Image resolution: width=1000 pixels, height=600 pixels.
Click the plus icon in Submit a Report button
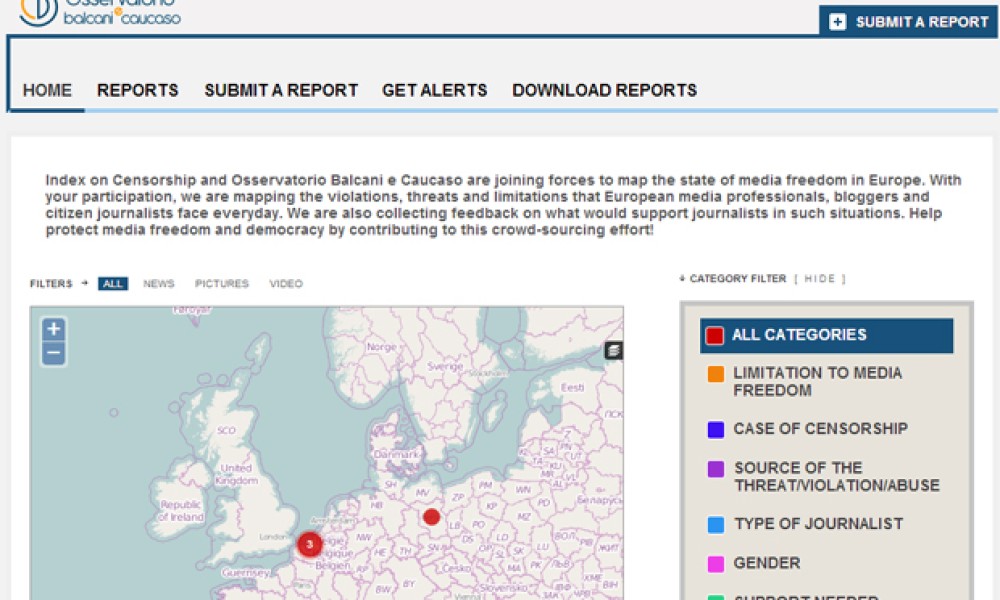pyautogui.click(x=837, y=22)
